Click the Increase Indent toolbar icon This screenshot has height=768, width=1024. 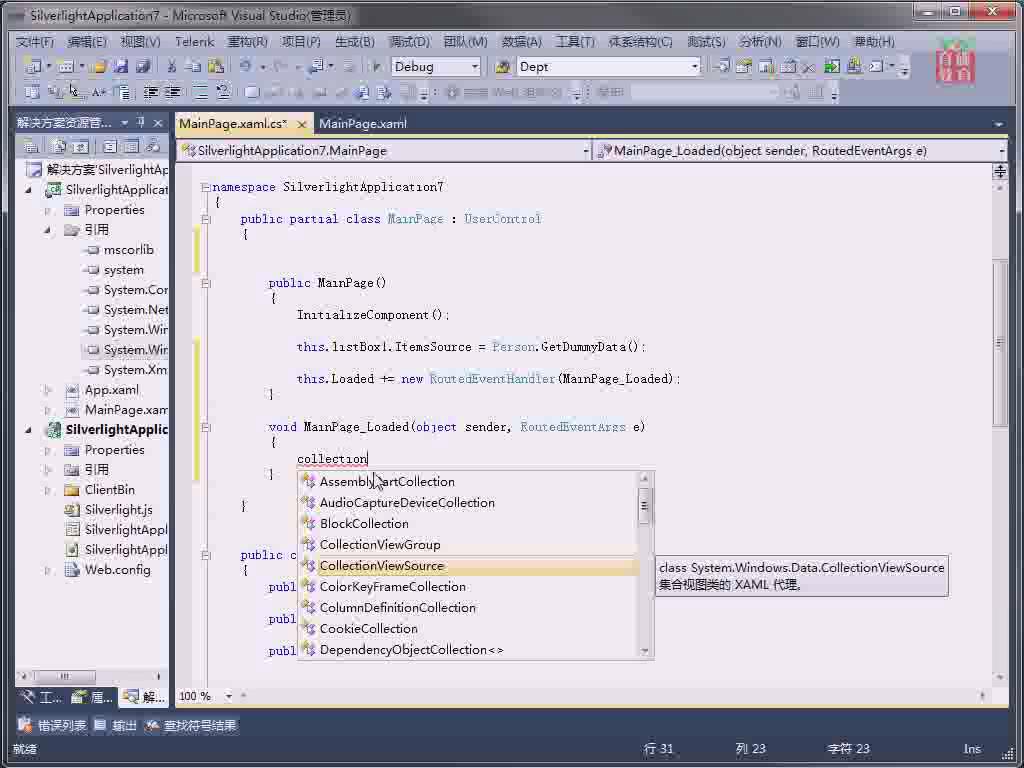pos(172,92)
